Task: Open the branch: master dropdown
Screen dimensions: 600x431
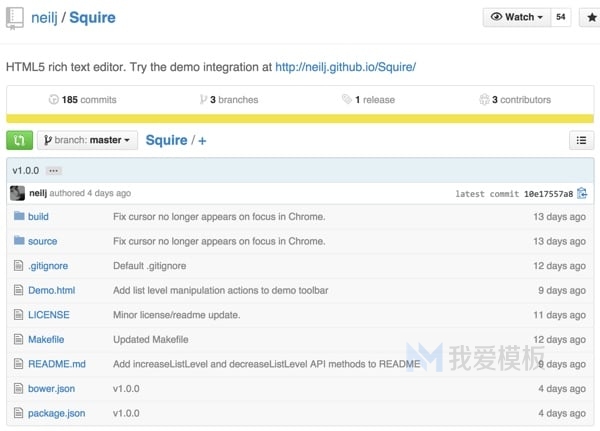Action: click(87, 140)
